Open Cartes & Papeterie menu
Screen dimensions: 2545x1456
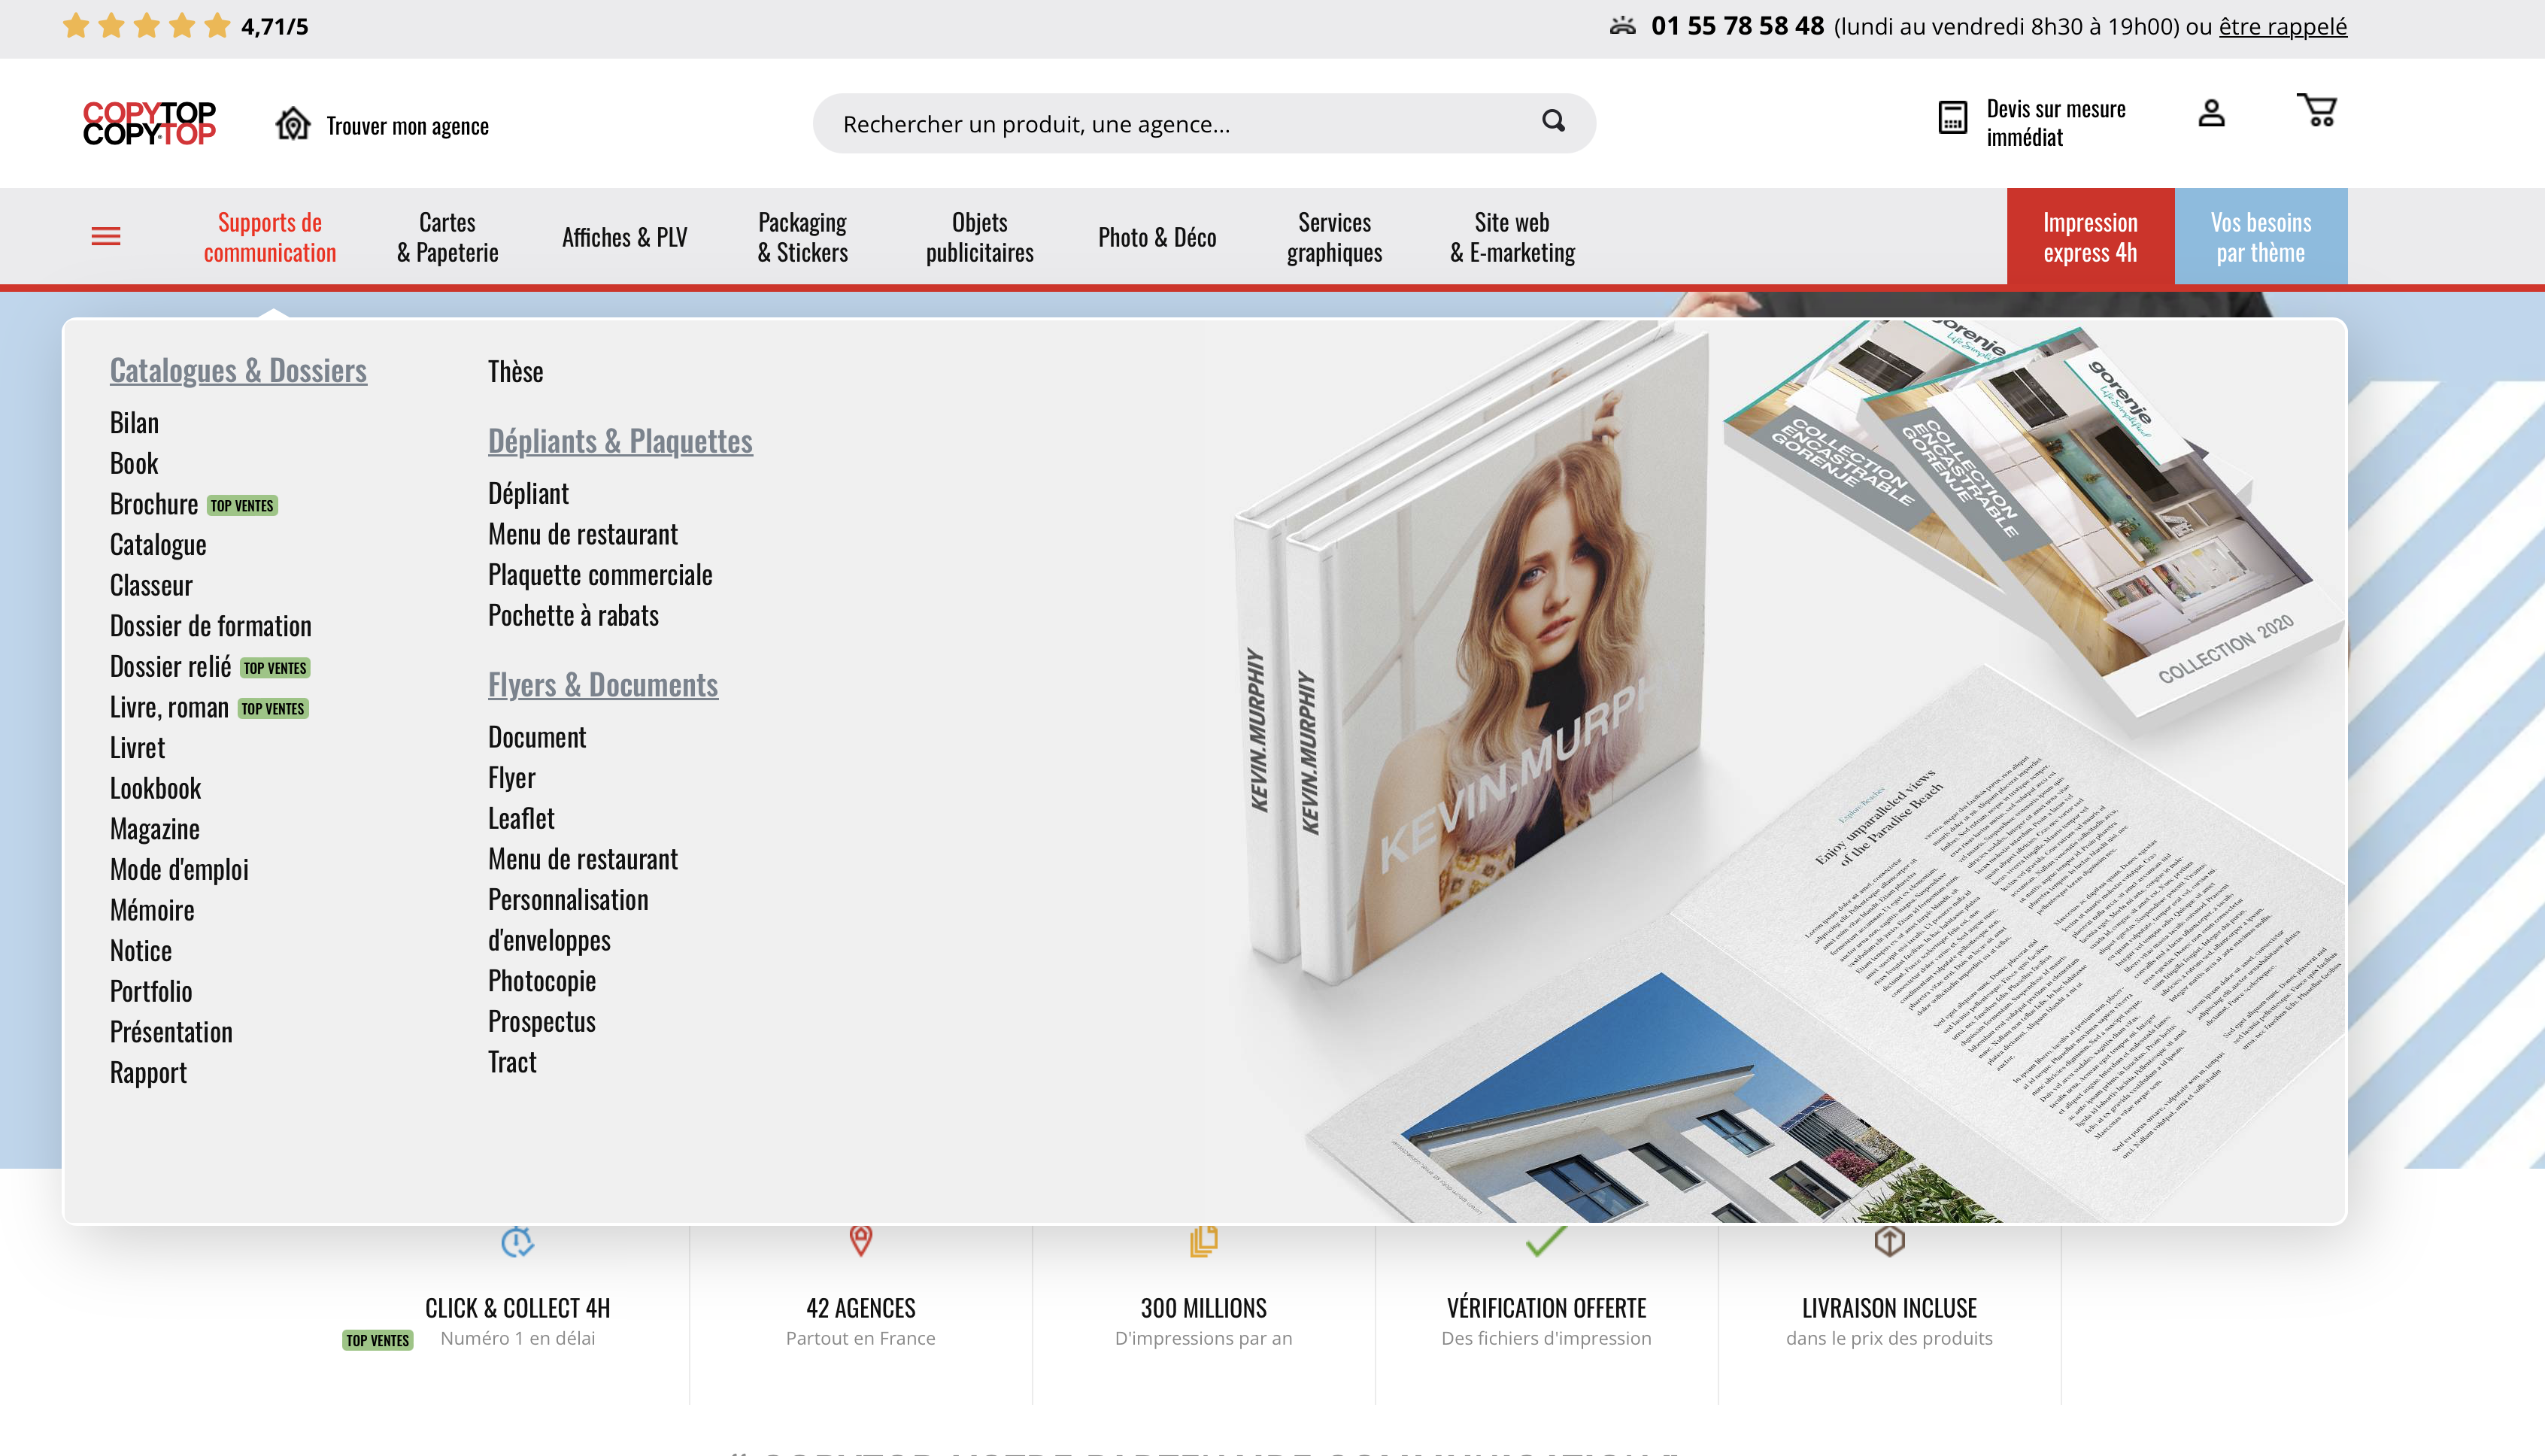pyautogui.click(x=447, y=237)
